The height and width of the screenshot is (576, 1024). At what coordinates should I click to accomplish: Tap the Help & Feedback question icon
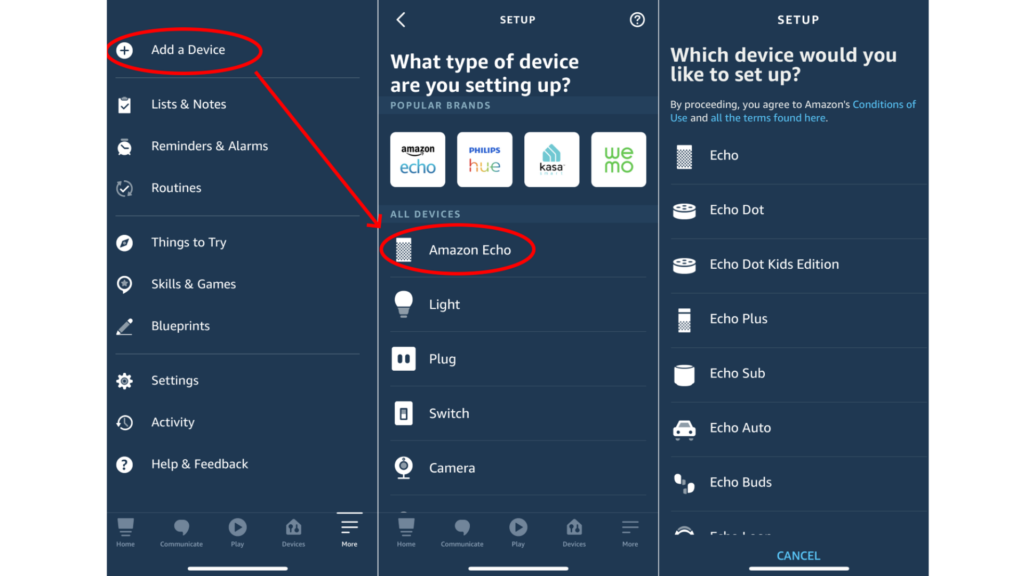(124, 464)
